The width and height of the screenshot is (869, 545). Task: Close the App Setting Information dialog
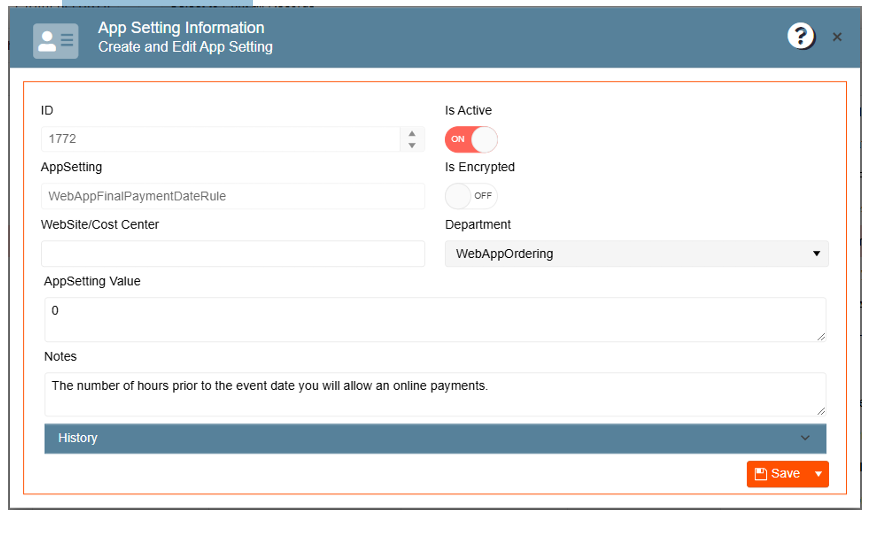837,37
